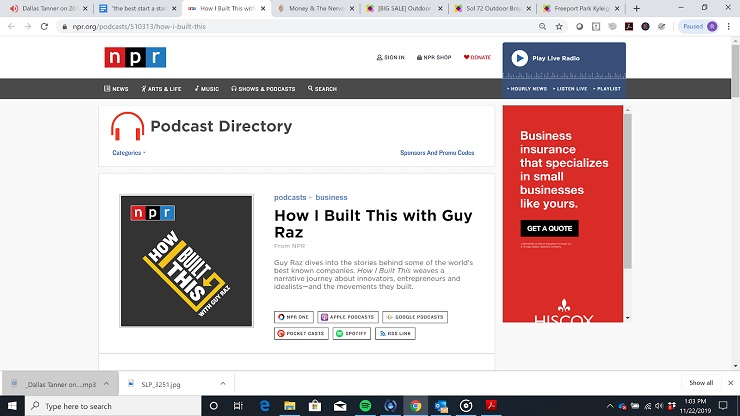Go back to the previous page
This screenshot has height=416, width=740.
11,26
